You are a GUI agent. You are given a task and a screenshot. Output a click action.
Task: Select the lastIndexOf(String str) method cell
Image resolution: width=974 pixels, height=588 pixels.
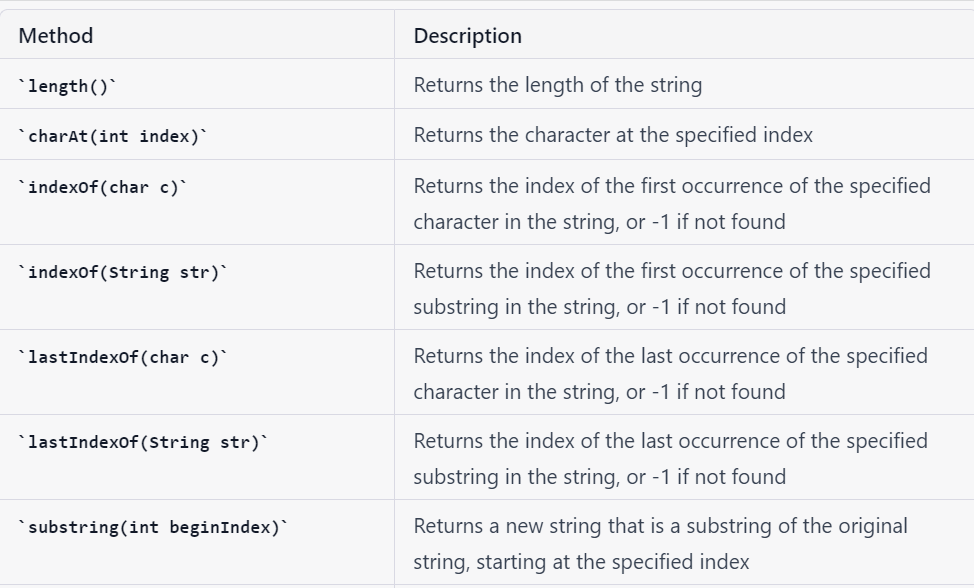tap(197, 458)
